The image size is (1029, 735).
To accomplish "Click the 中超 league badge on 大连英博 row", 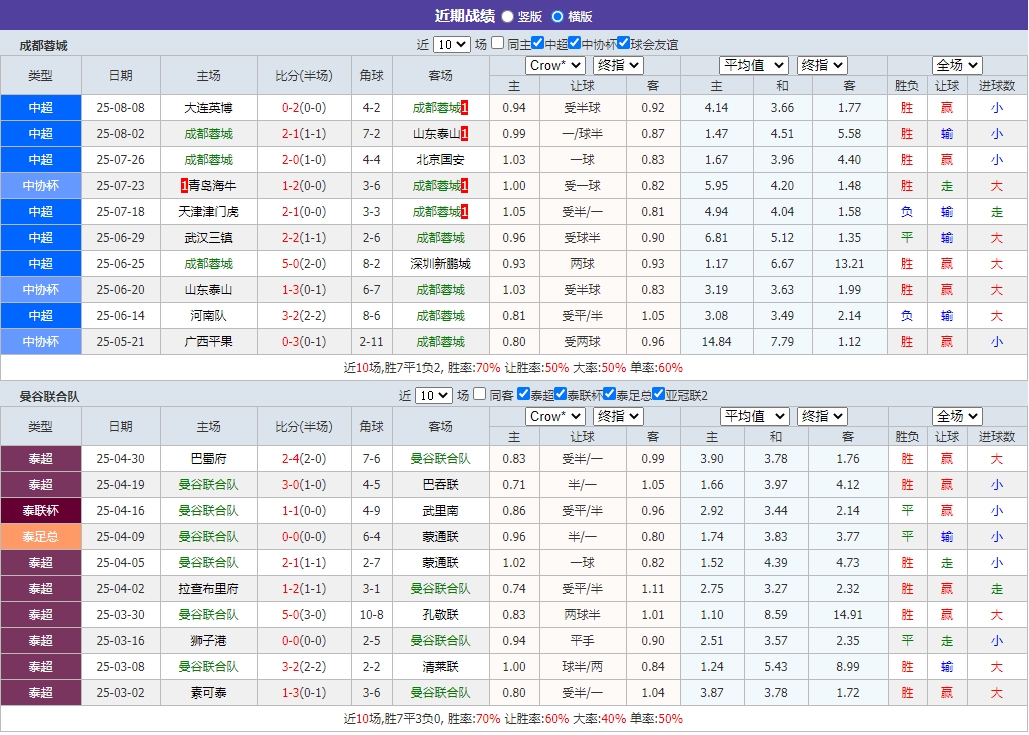I will pyautogui.click(x=40, y=106).
